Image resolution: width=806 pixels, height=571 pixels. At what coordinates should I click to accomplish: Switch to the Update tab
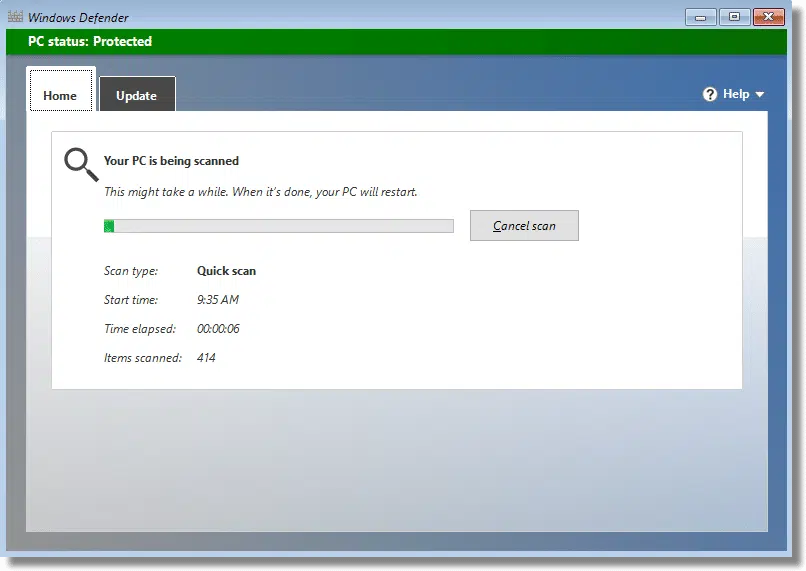(137, 94)
